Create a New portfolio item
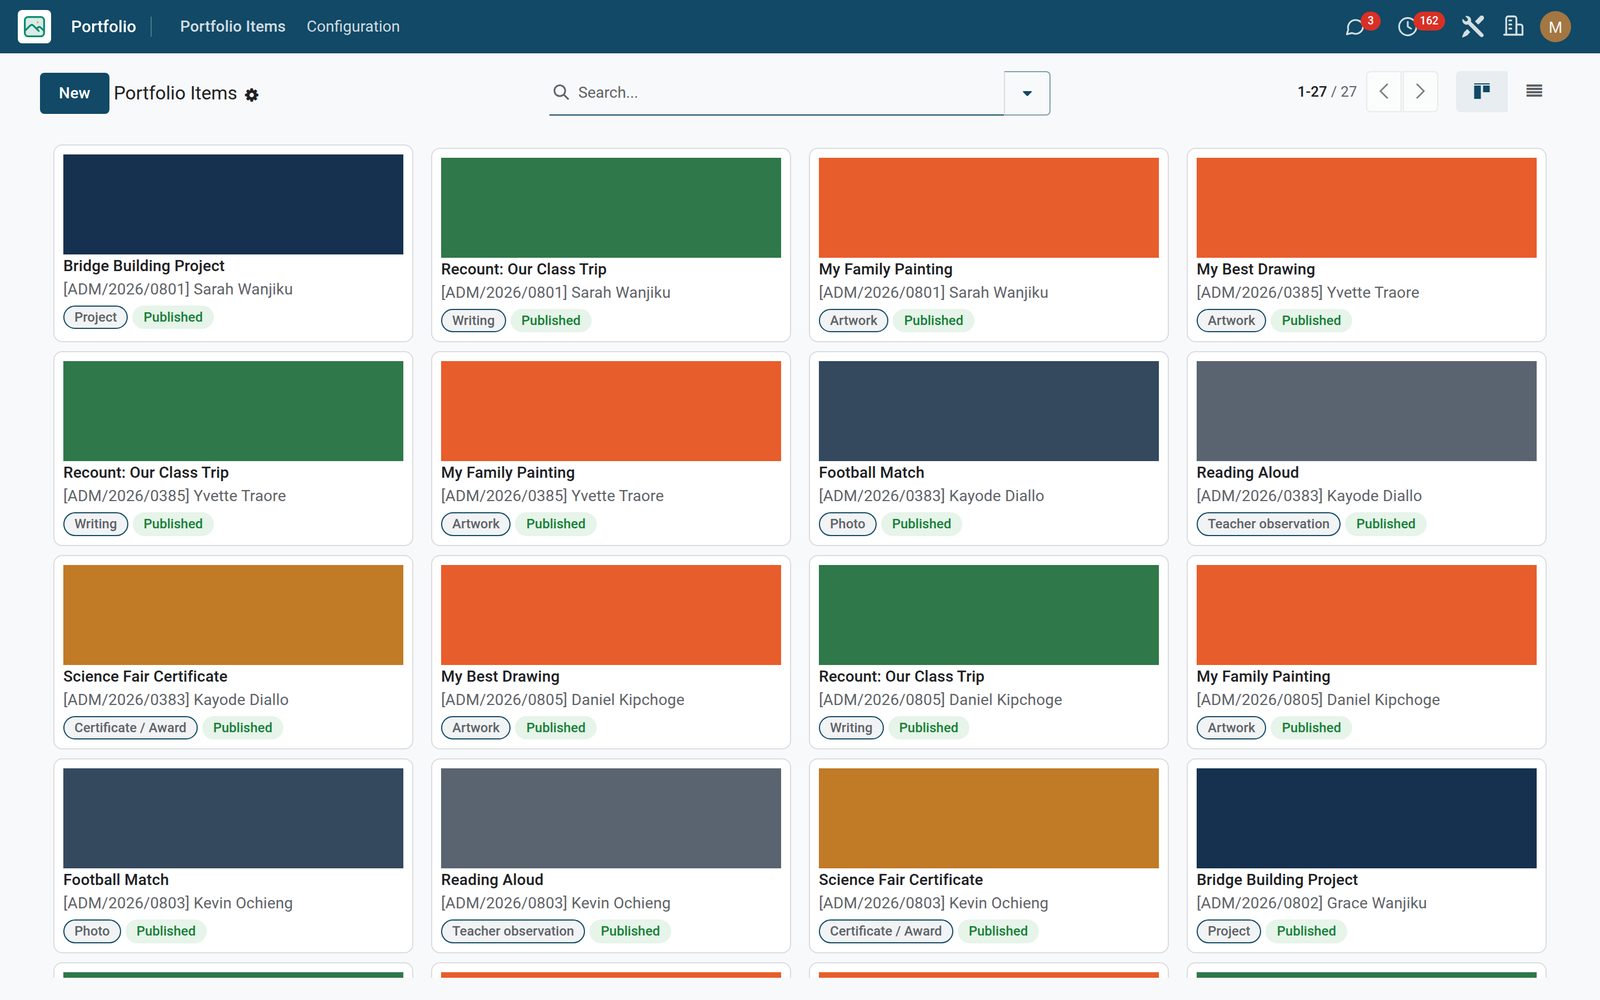 [x=74, y=93]
